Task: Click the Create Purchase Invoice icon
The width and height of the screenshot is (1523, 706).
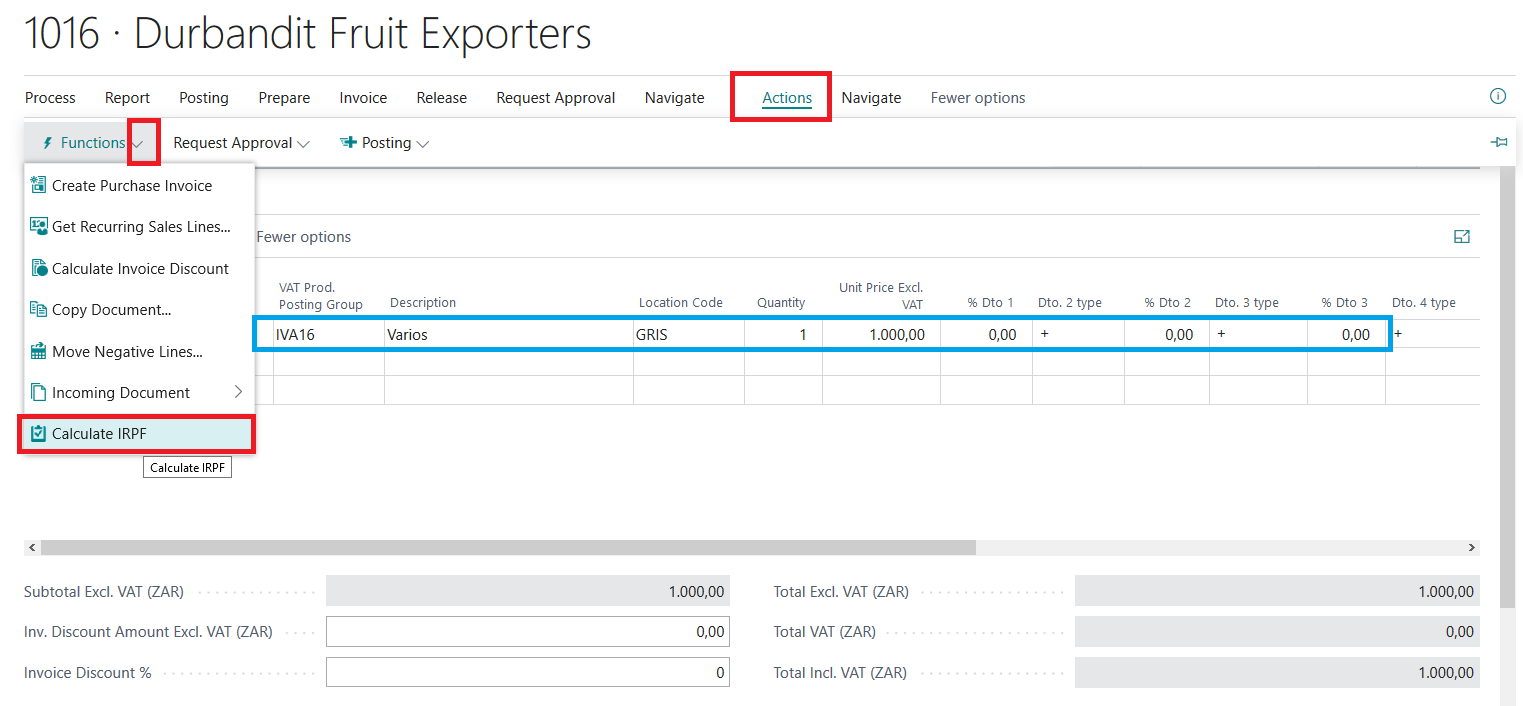Action: coord(39,185)
